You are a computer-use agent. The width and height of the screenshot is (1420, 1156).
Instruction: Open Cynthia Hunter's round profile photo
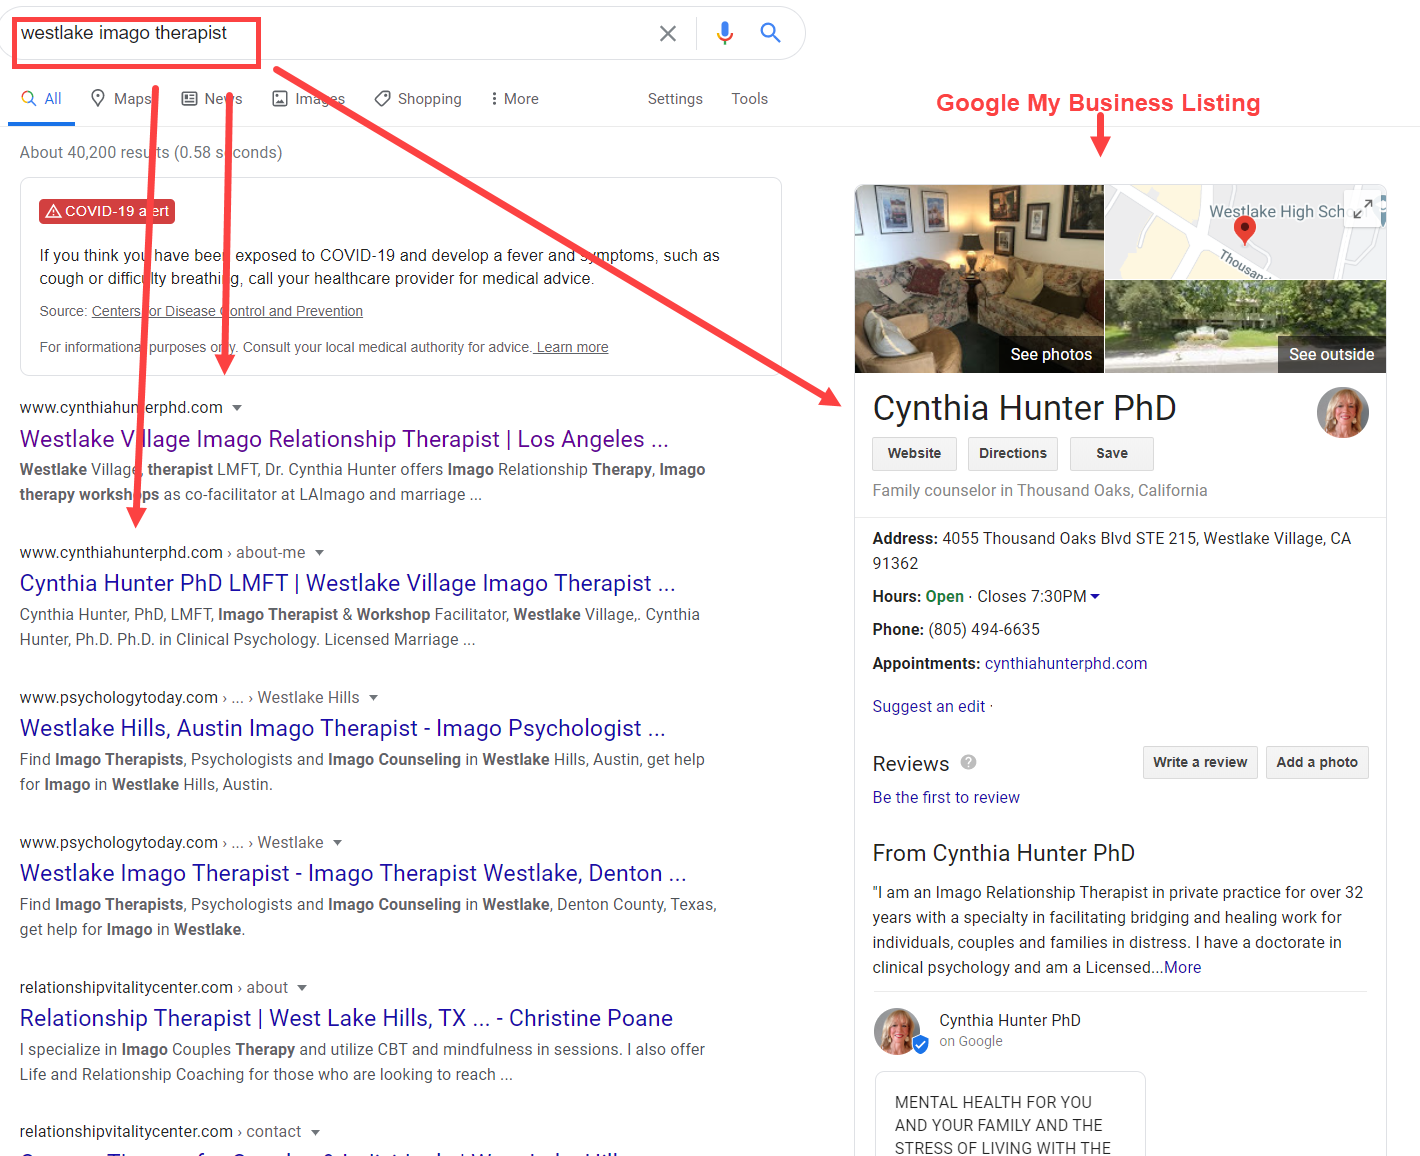[x=1342, y=412]
